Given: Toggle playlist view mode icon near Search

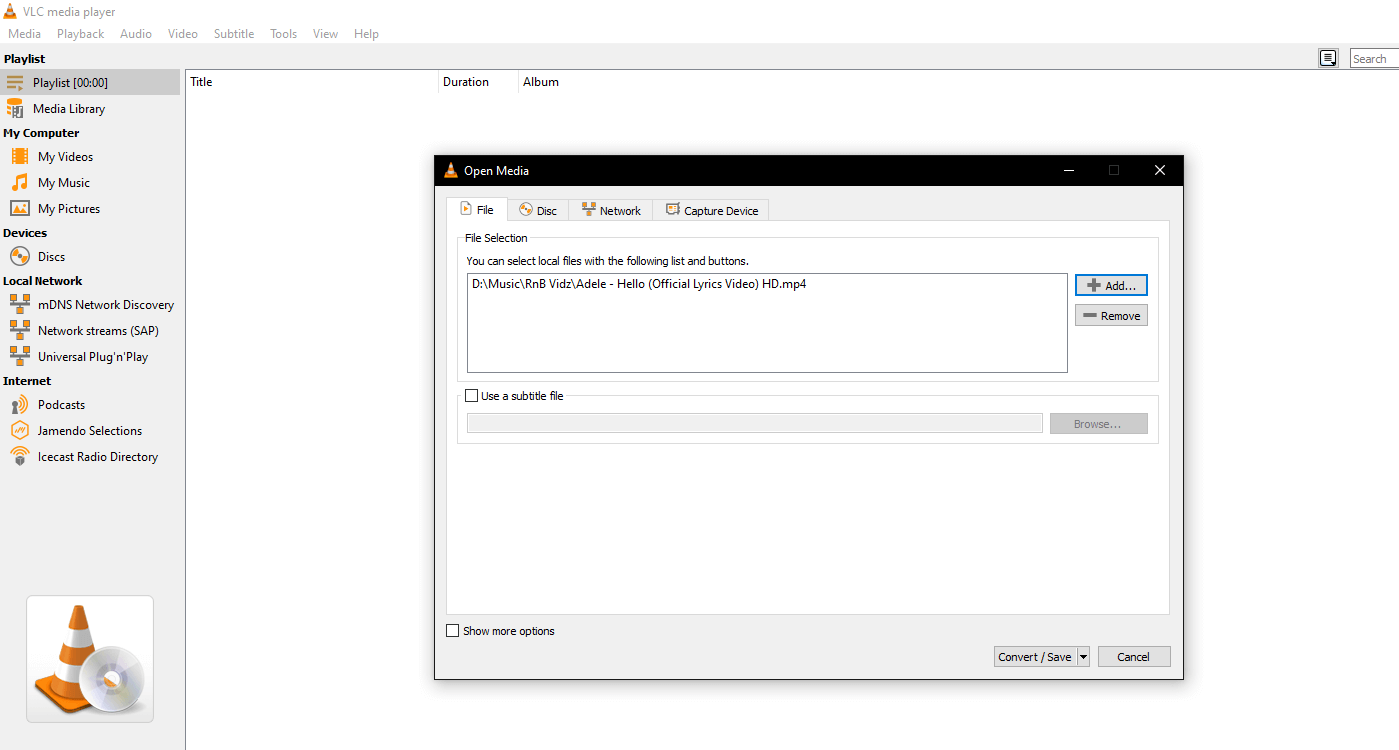Looking at the screenshot, I should coord(1328,58).
